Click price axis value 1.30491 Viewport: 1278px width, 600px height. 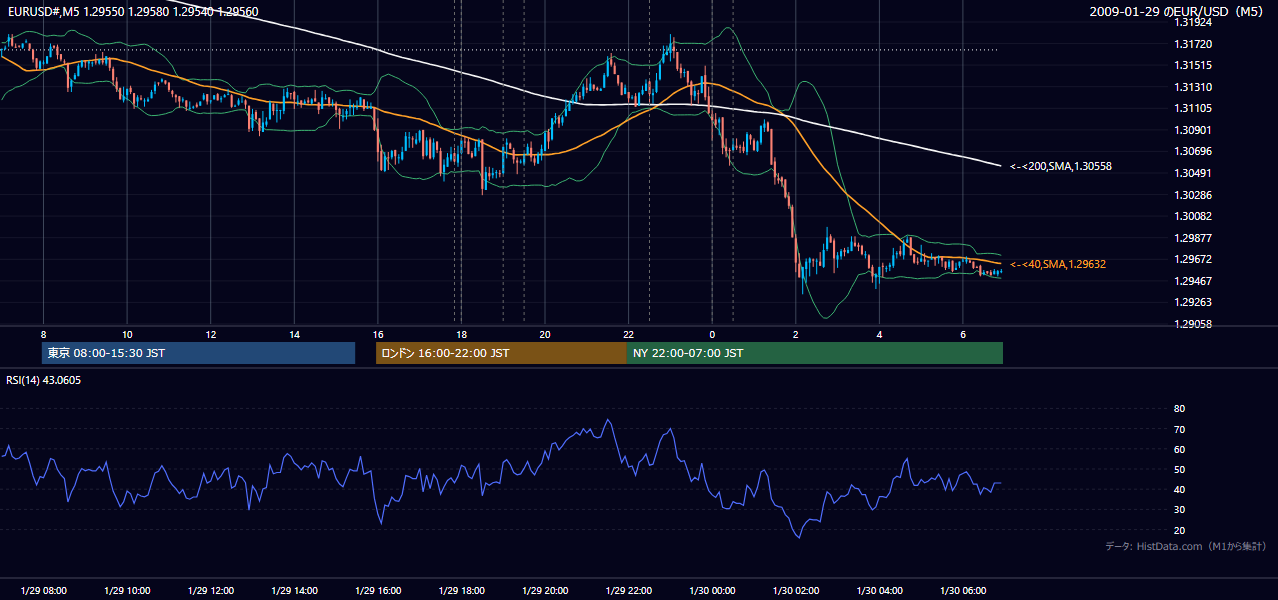1194,173
